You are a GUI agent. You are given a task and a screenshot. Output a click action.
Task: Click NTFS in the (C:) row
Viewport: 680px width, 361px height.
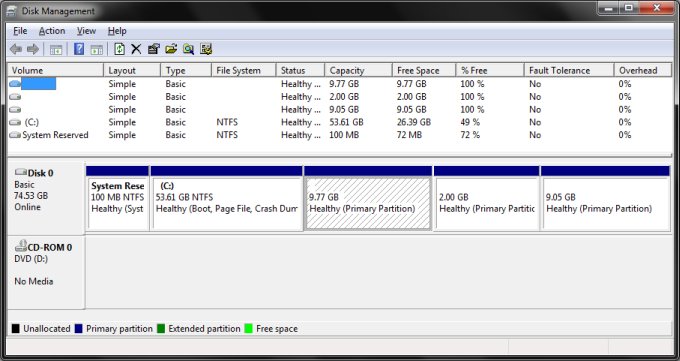(227, 122)
